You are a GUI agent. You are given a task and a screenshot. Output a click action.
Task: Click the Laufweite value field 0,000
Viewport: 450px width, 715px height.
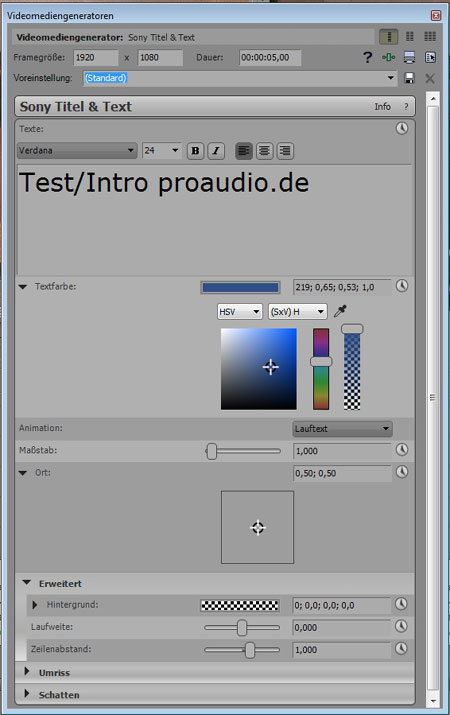pyautogui.click(x=341, y=627)
